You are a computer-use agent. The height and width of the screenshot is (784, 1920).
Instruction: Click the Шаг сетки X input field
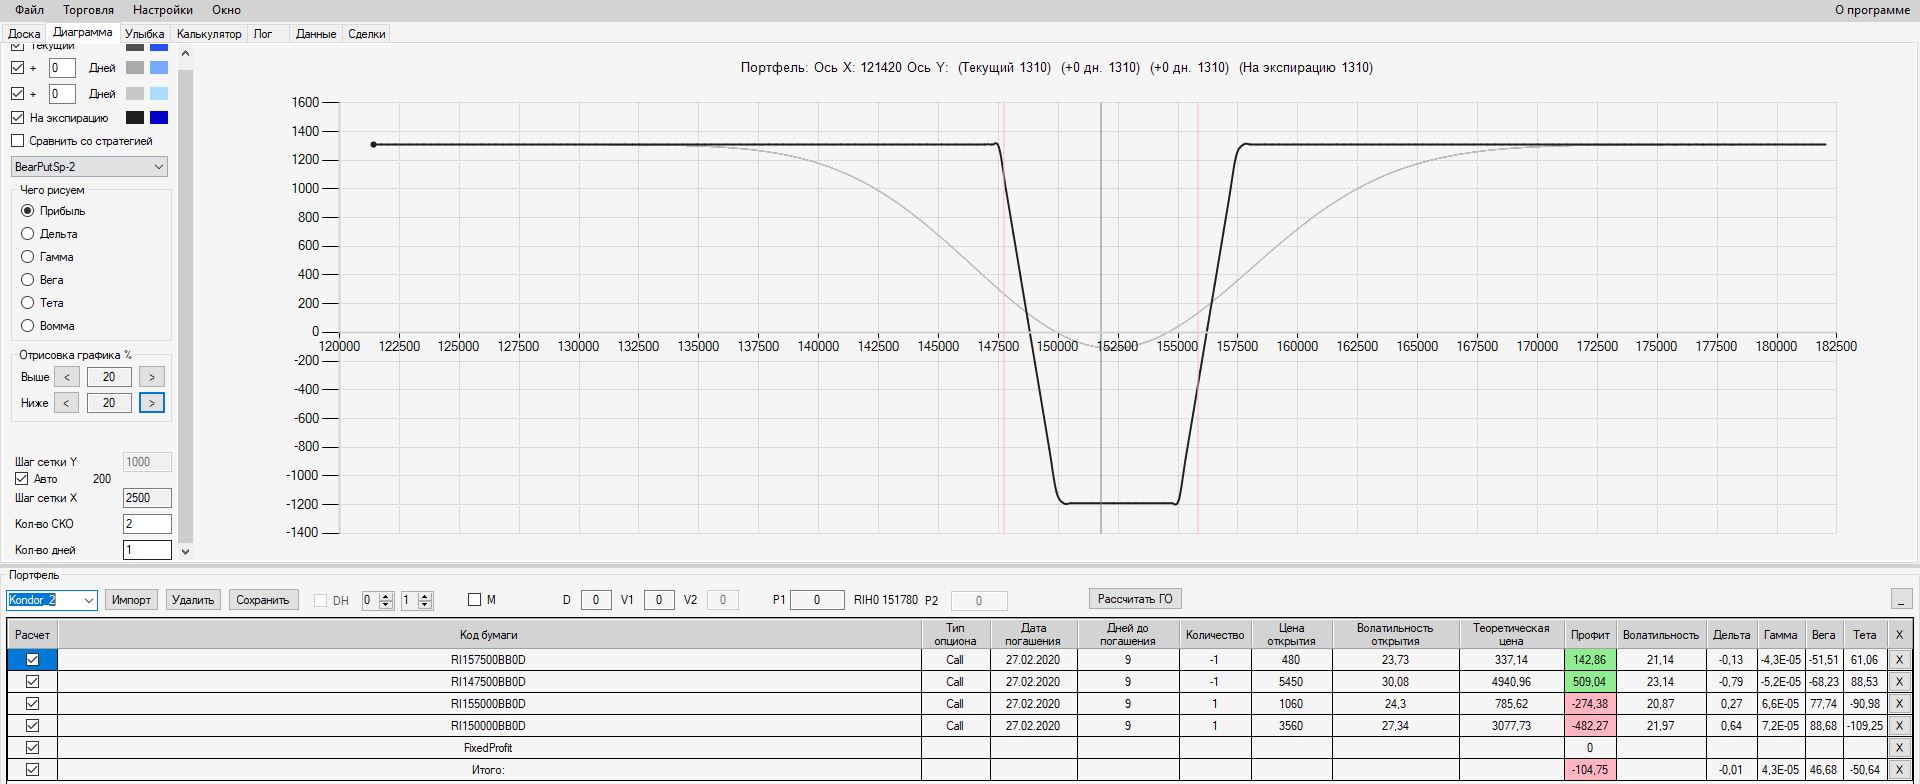pos(147,498)
